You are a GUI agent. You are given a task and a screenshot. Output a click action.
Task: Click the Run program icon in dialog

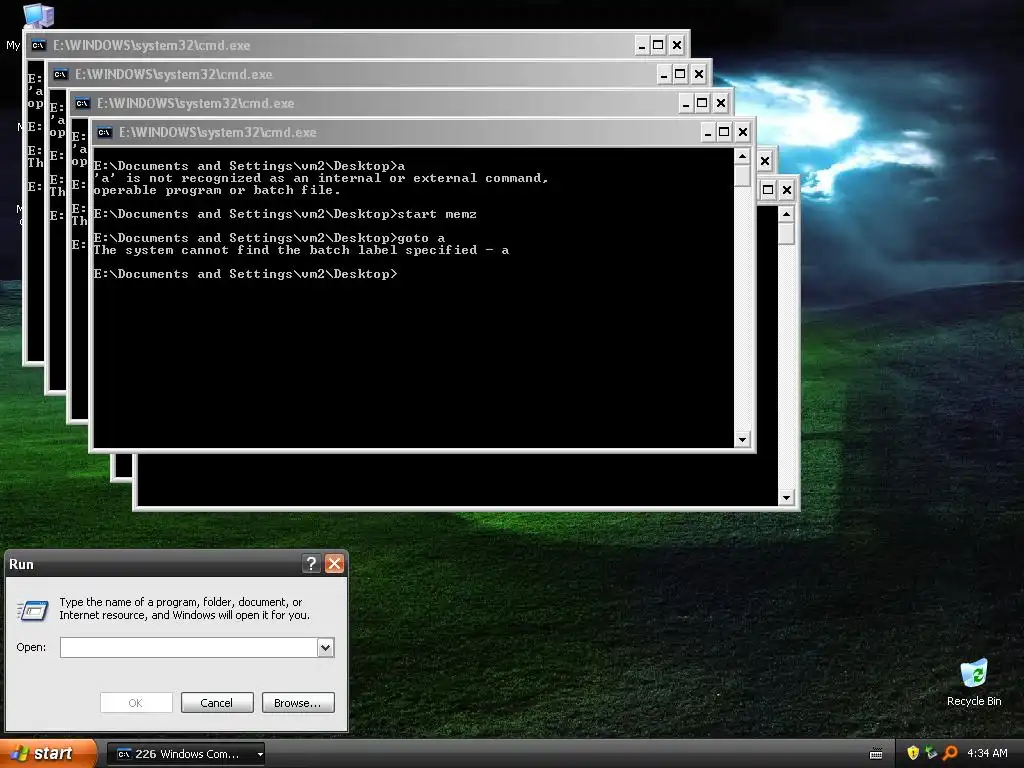coord(32,610)
